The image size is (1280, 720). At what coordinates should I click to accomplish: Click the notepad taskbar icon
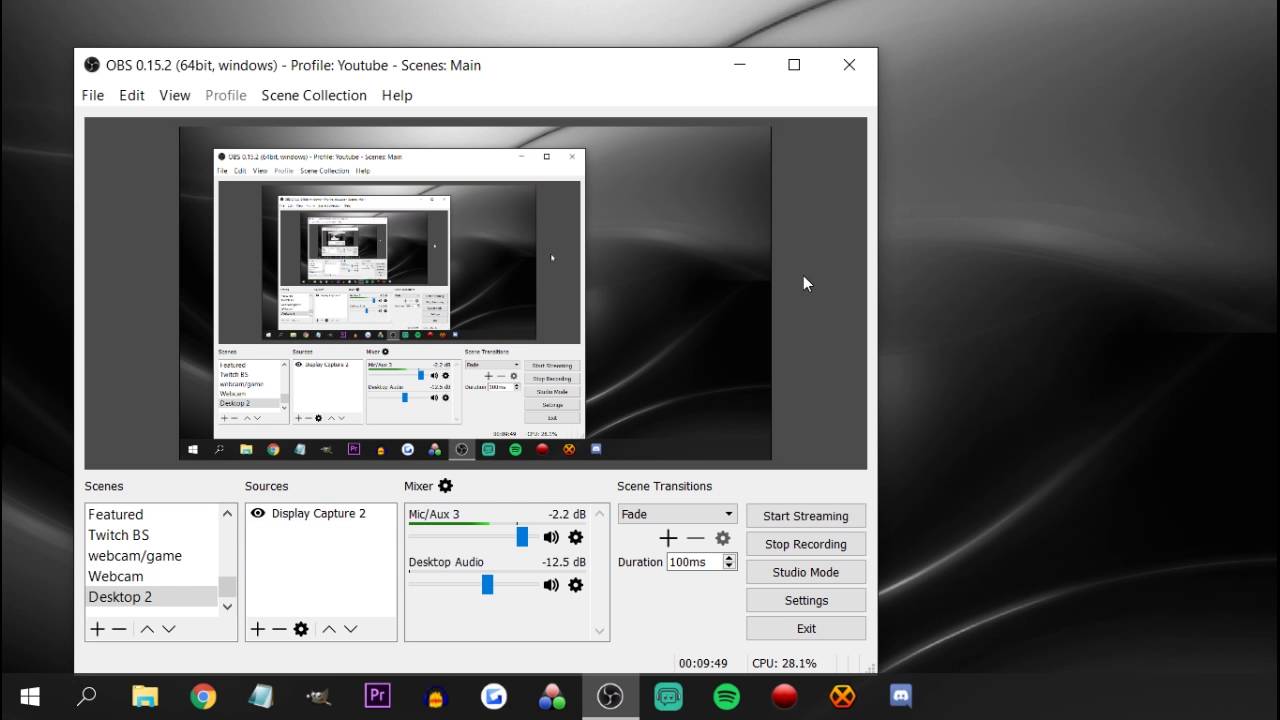261,696
